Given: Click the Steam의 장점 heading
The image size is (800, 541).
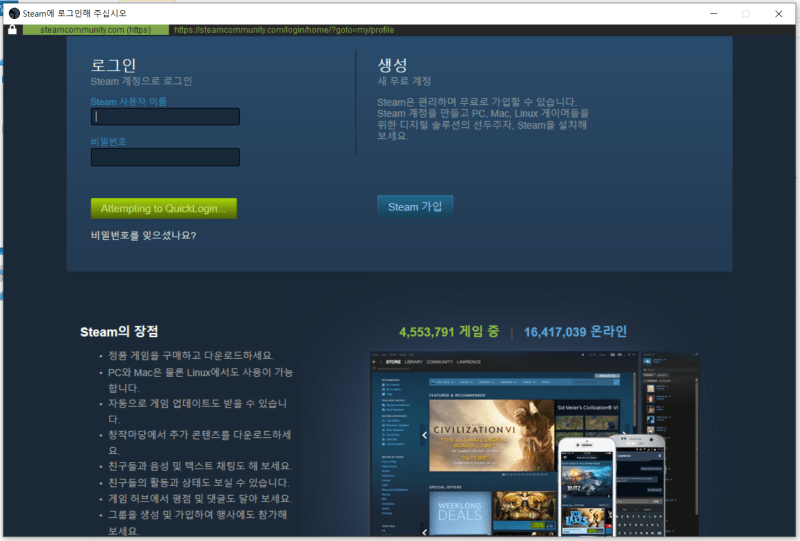Looking at the screenshot, I should (119, 332).
